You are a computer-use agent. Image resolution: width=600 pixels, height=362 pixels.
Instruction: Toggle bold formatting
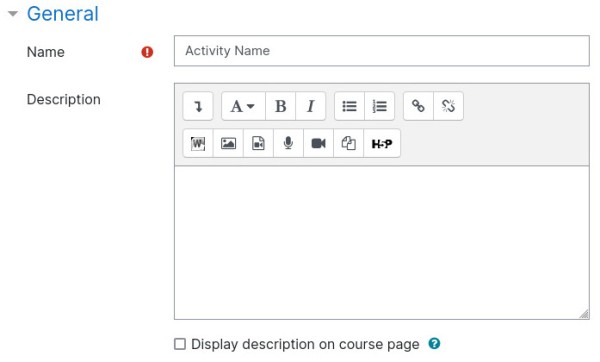point(280,106)
